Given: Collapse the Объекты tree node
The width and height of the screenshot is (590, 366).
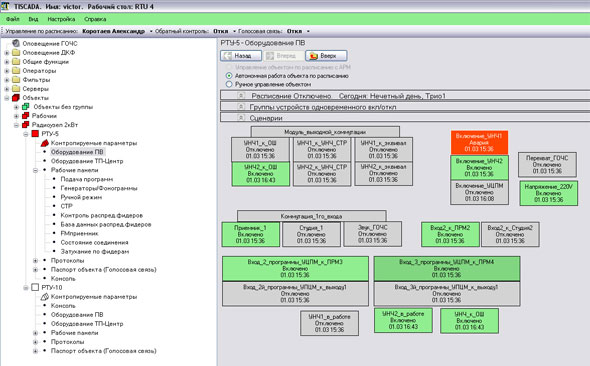Looking at the screenshot, I should pos(7,98).
